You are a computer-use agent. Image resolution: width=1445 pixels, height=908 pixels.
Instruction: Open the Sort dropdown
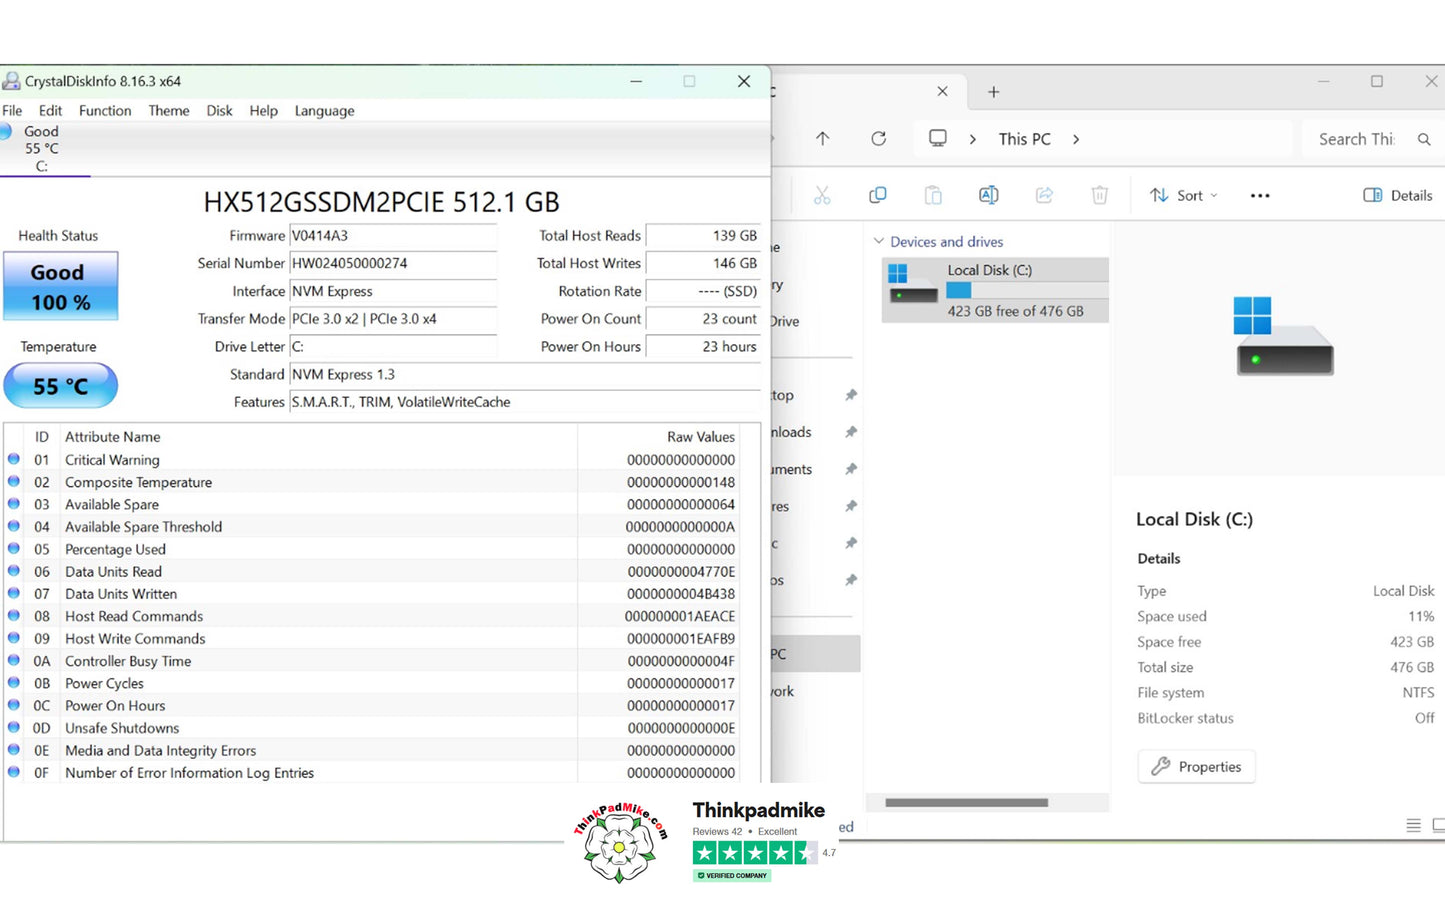[x=1184, y=195]
